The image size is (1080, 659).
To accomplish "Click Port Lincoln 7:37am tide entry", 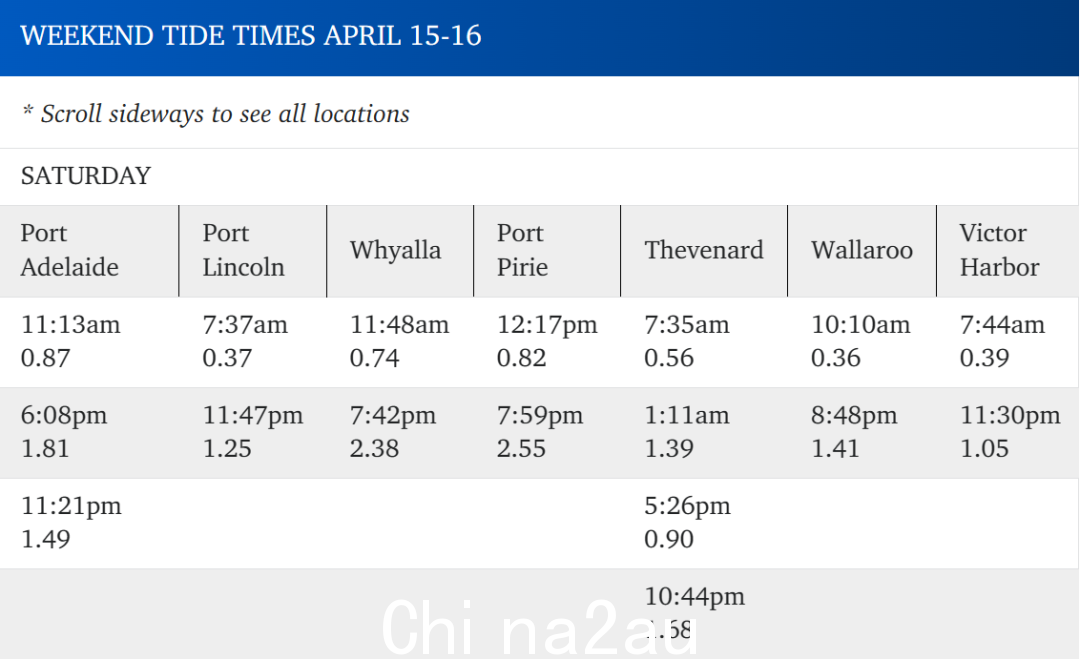I will click(253, 342).
